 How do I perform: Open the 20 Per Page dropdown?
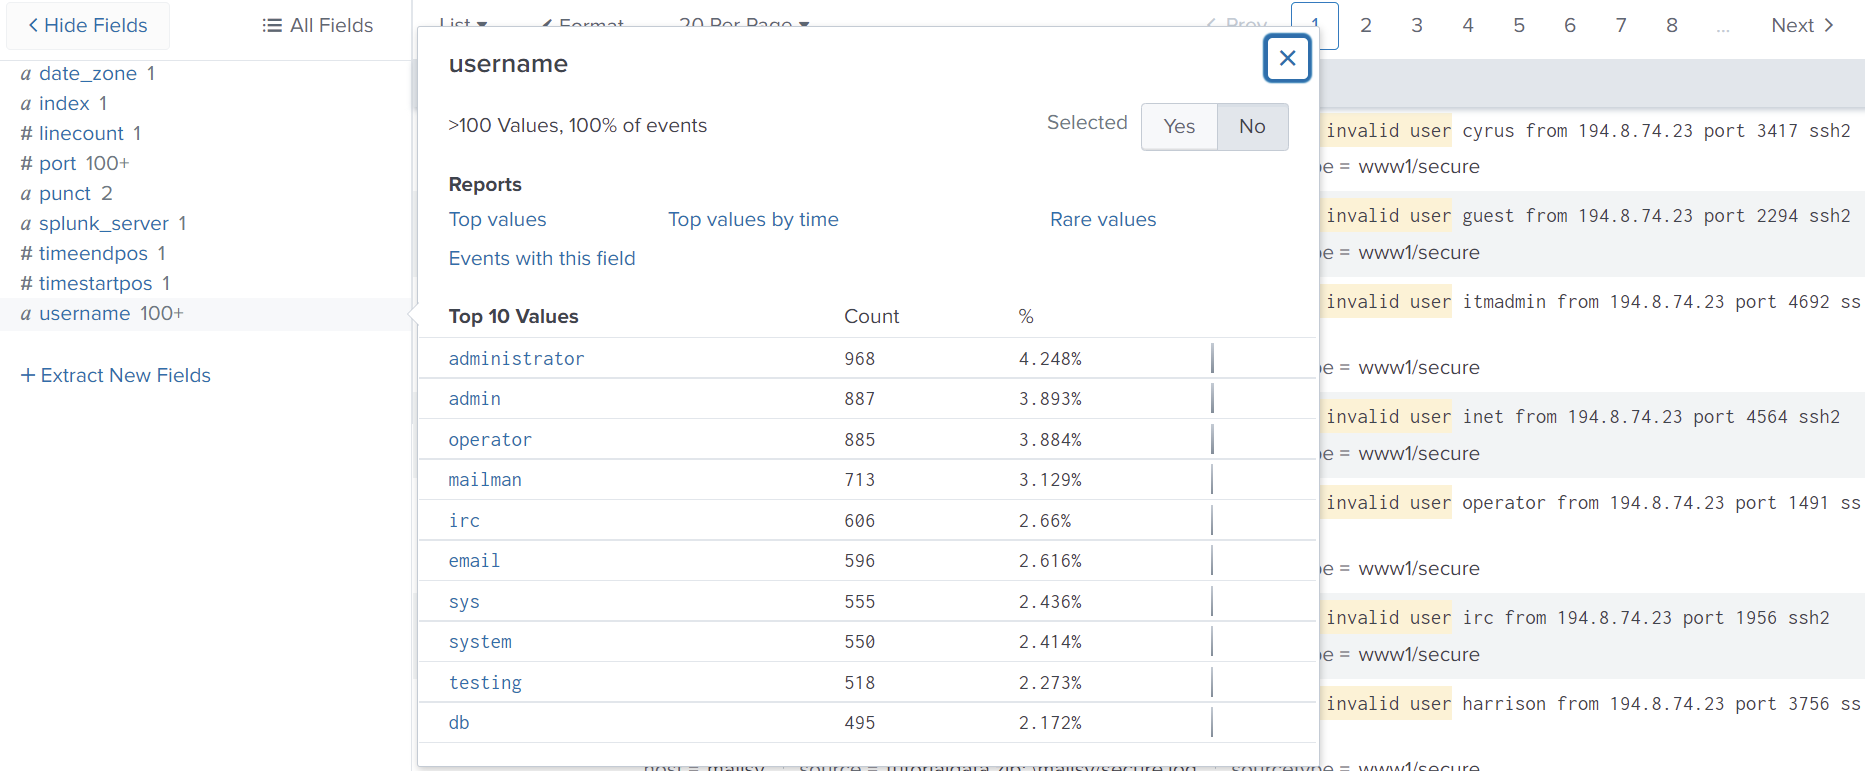tap(743, 22)
